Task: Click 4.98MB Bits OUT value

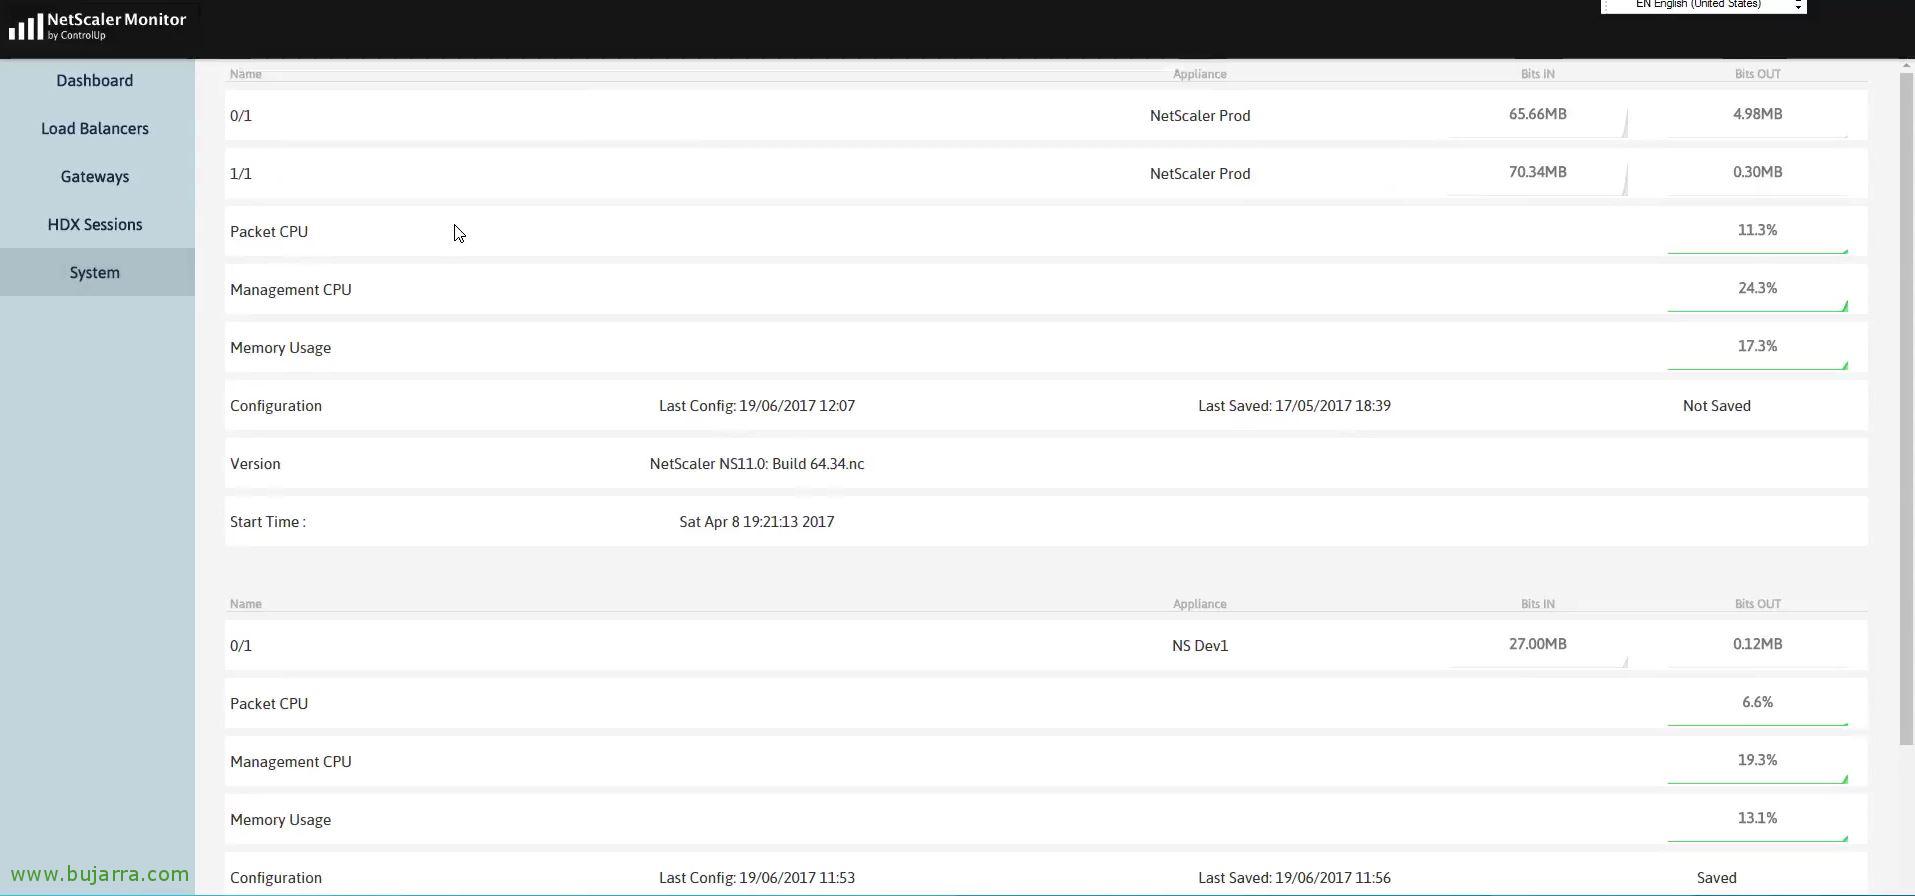Action: [x=1757, y=114]
